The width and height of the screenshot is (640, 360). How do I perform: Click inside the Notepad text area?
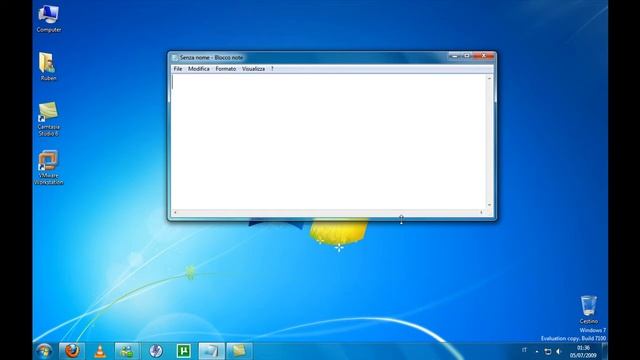point(329,142)
